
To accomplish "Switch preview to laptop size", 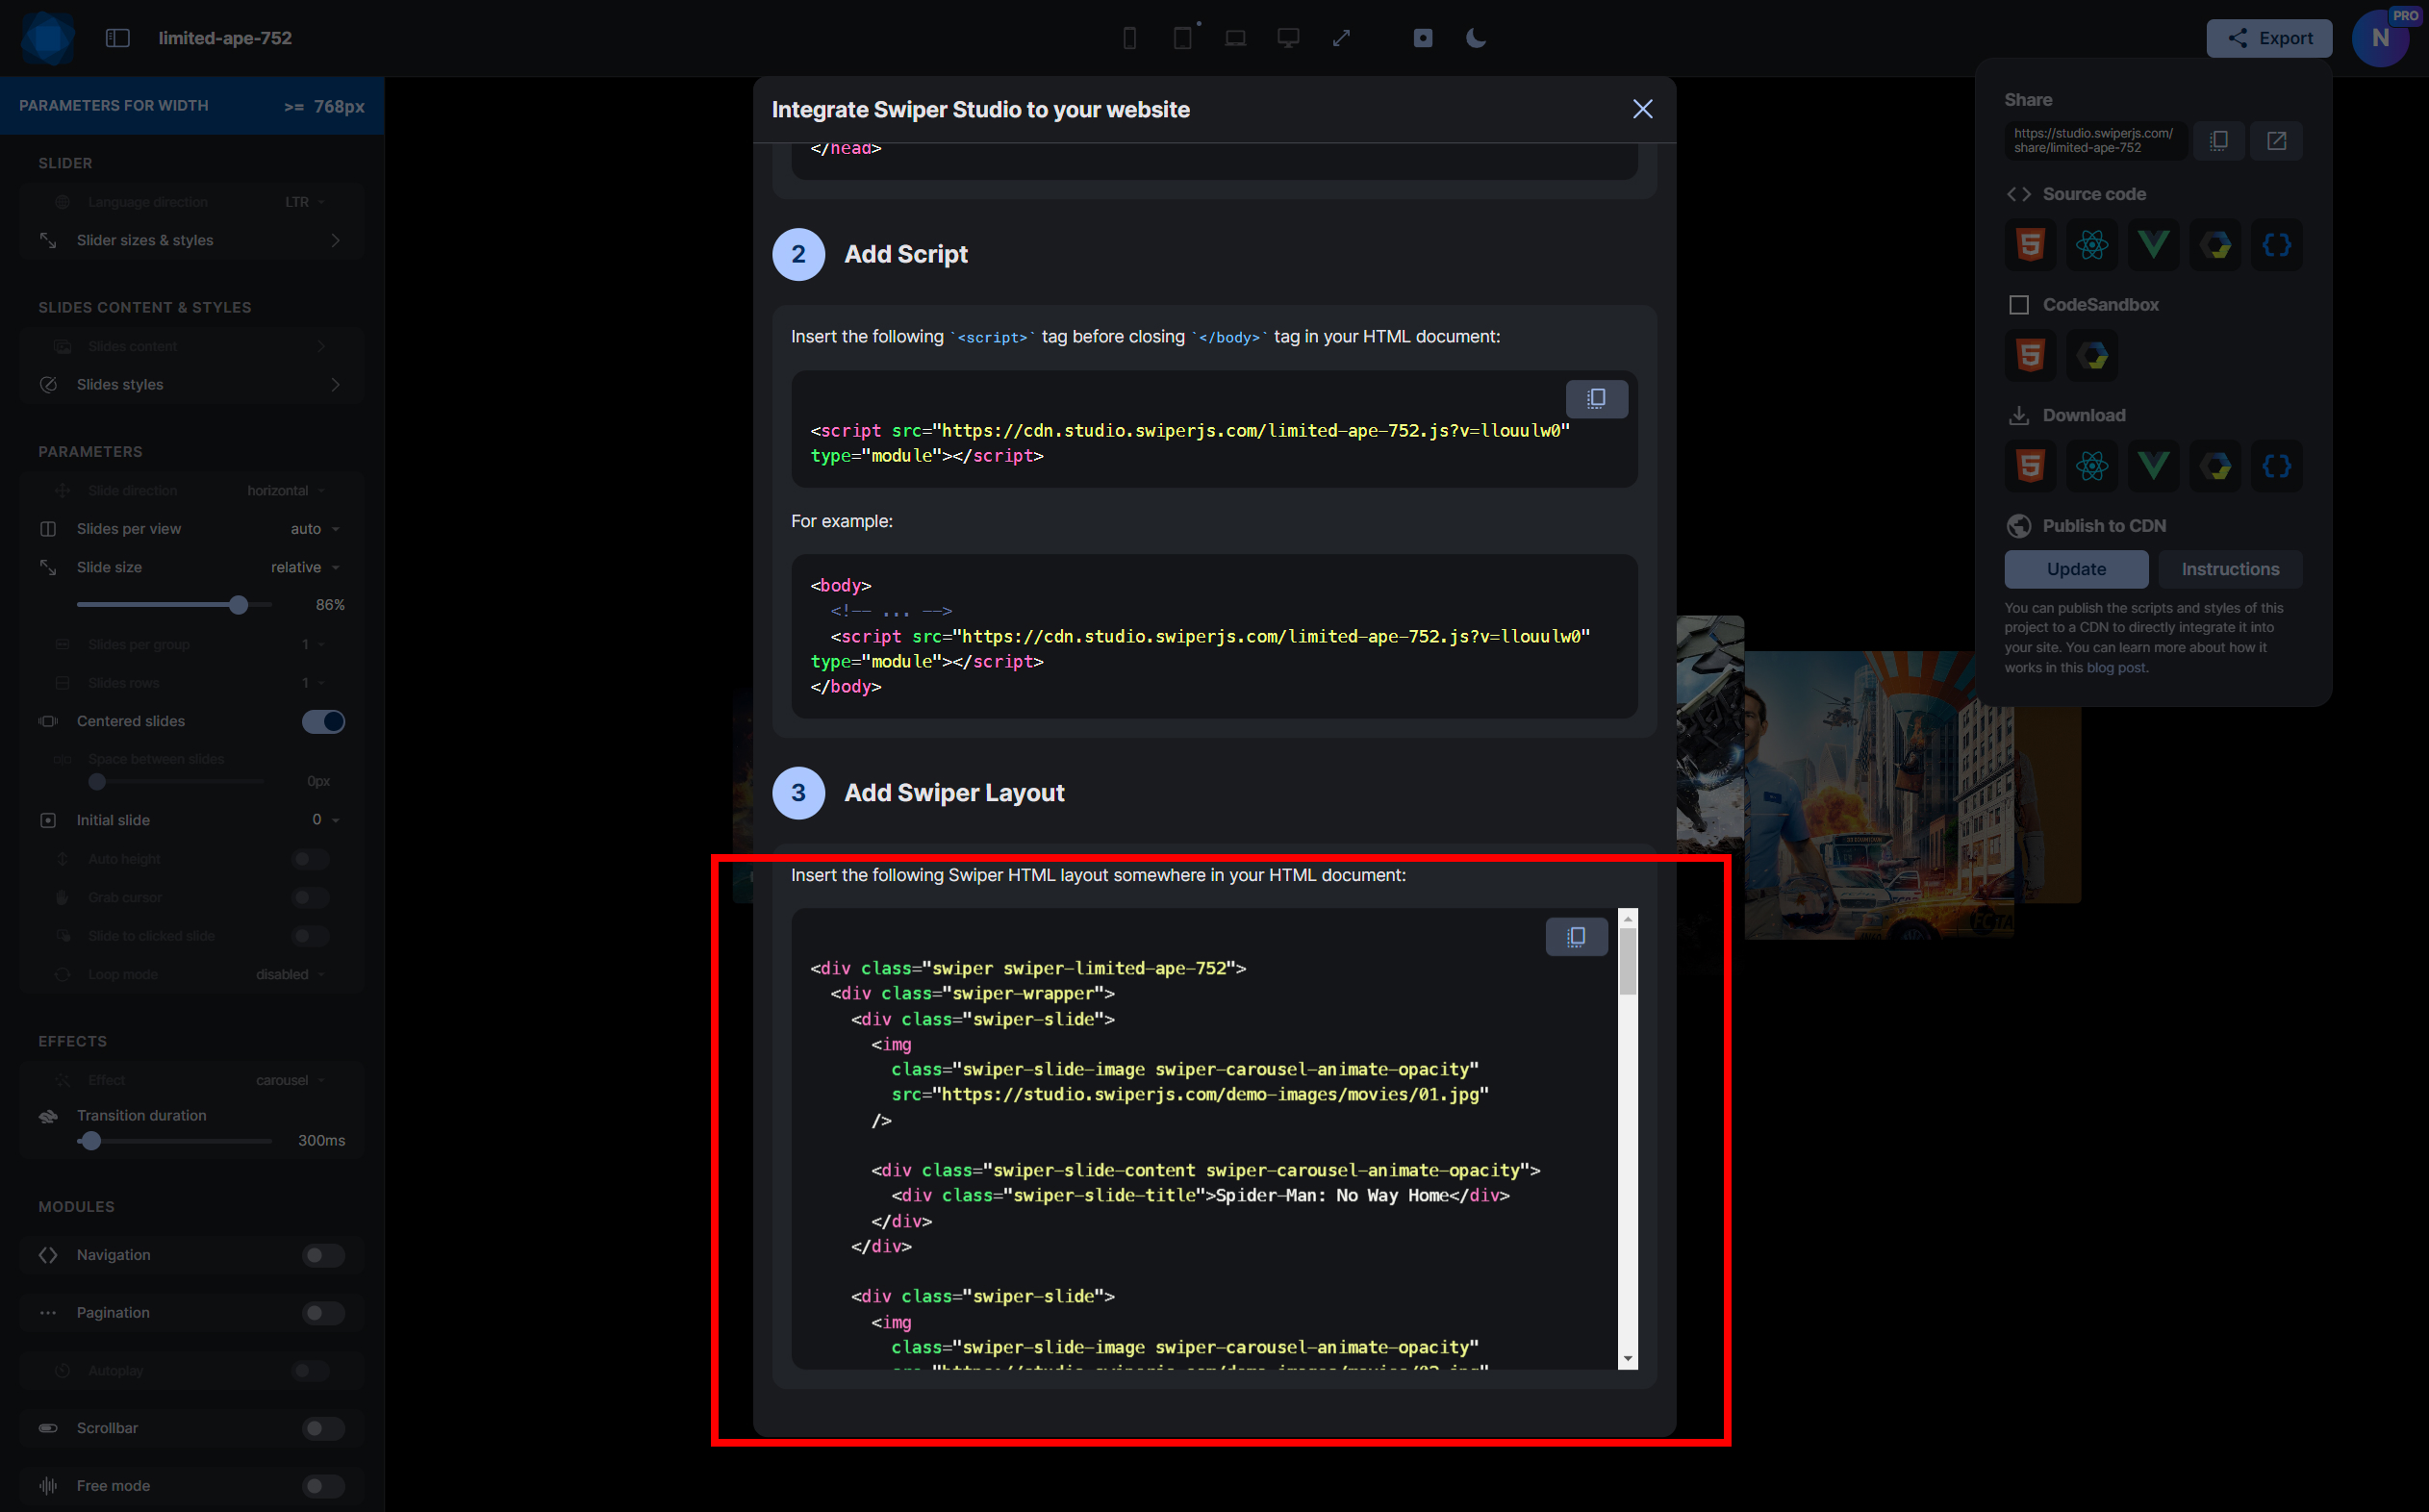I will point(1236,38).
